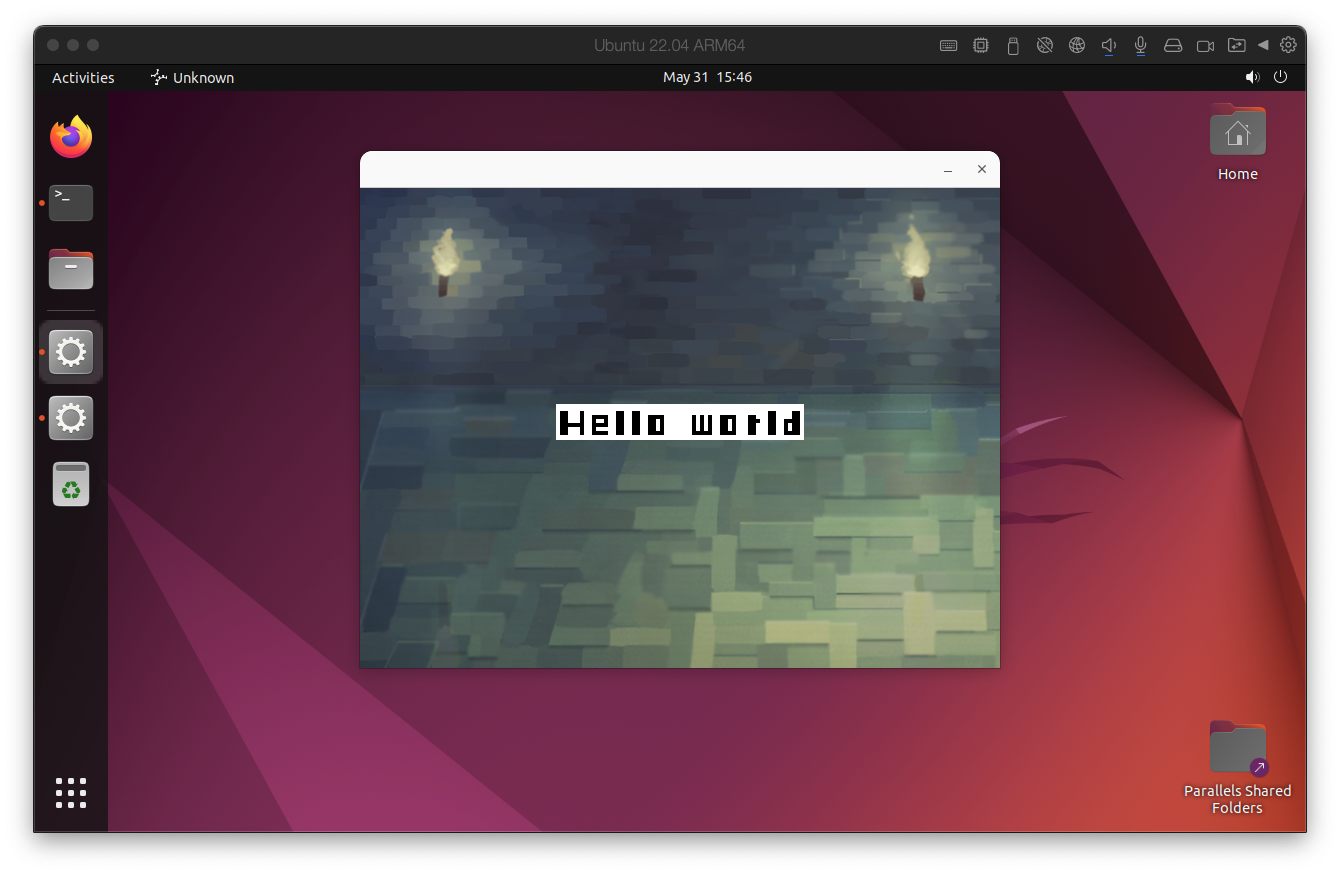The width and height of the screenshot is (1340, 874).
Task: Open Parallels keyboard icon in the VM toolbar
Action: (x=949, y=45)
